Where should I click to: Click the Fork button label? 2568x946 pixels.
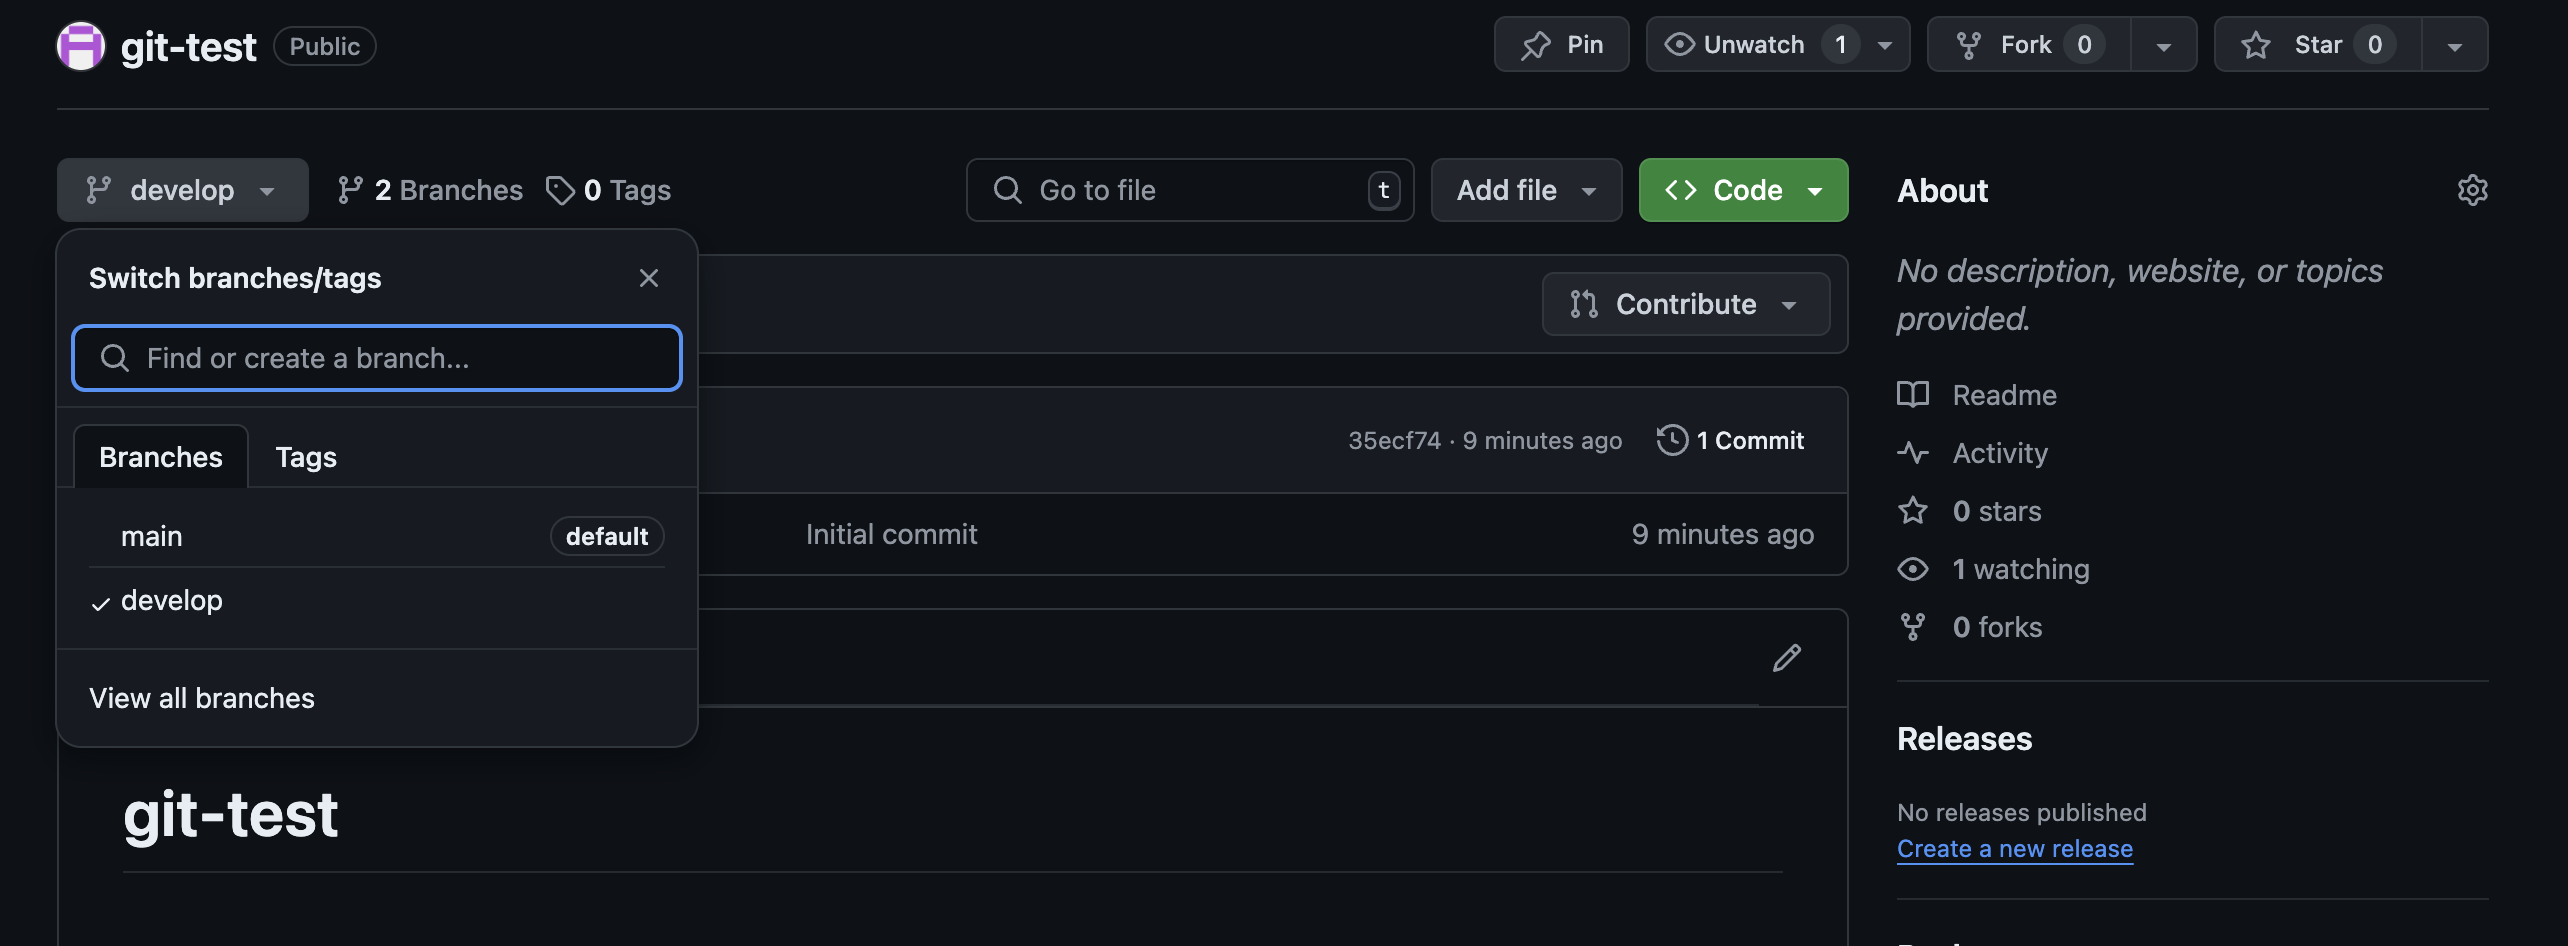coord(2026,45)
